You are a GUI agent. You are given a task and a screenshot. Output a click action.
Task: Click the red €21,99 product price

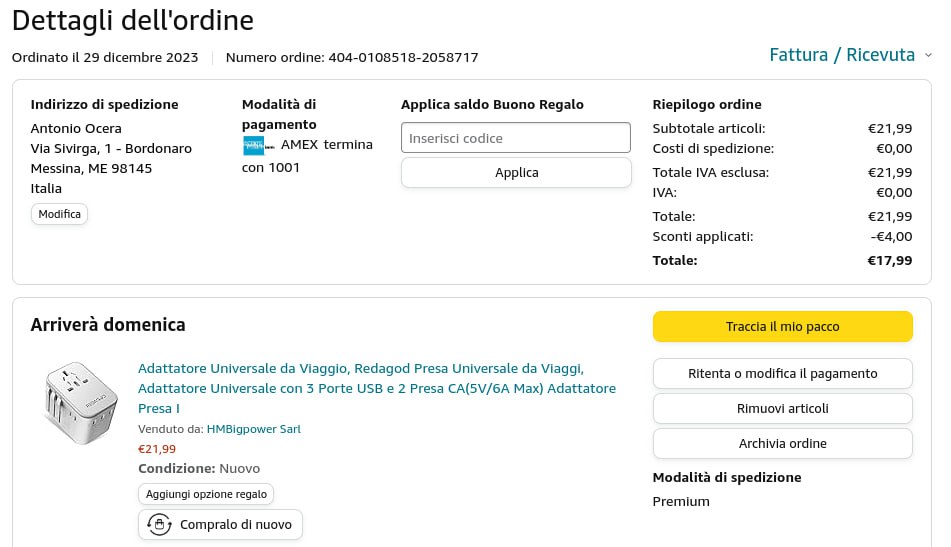(x=157, y=449)
